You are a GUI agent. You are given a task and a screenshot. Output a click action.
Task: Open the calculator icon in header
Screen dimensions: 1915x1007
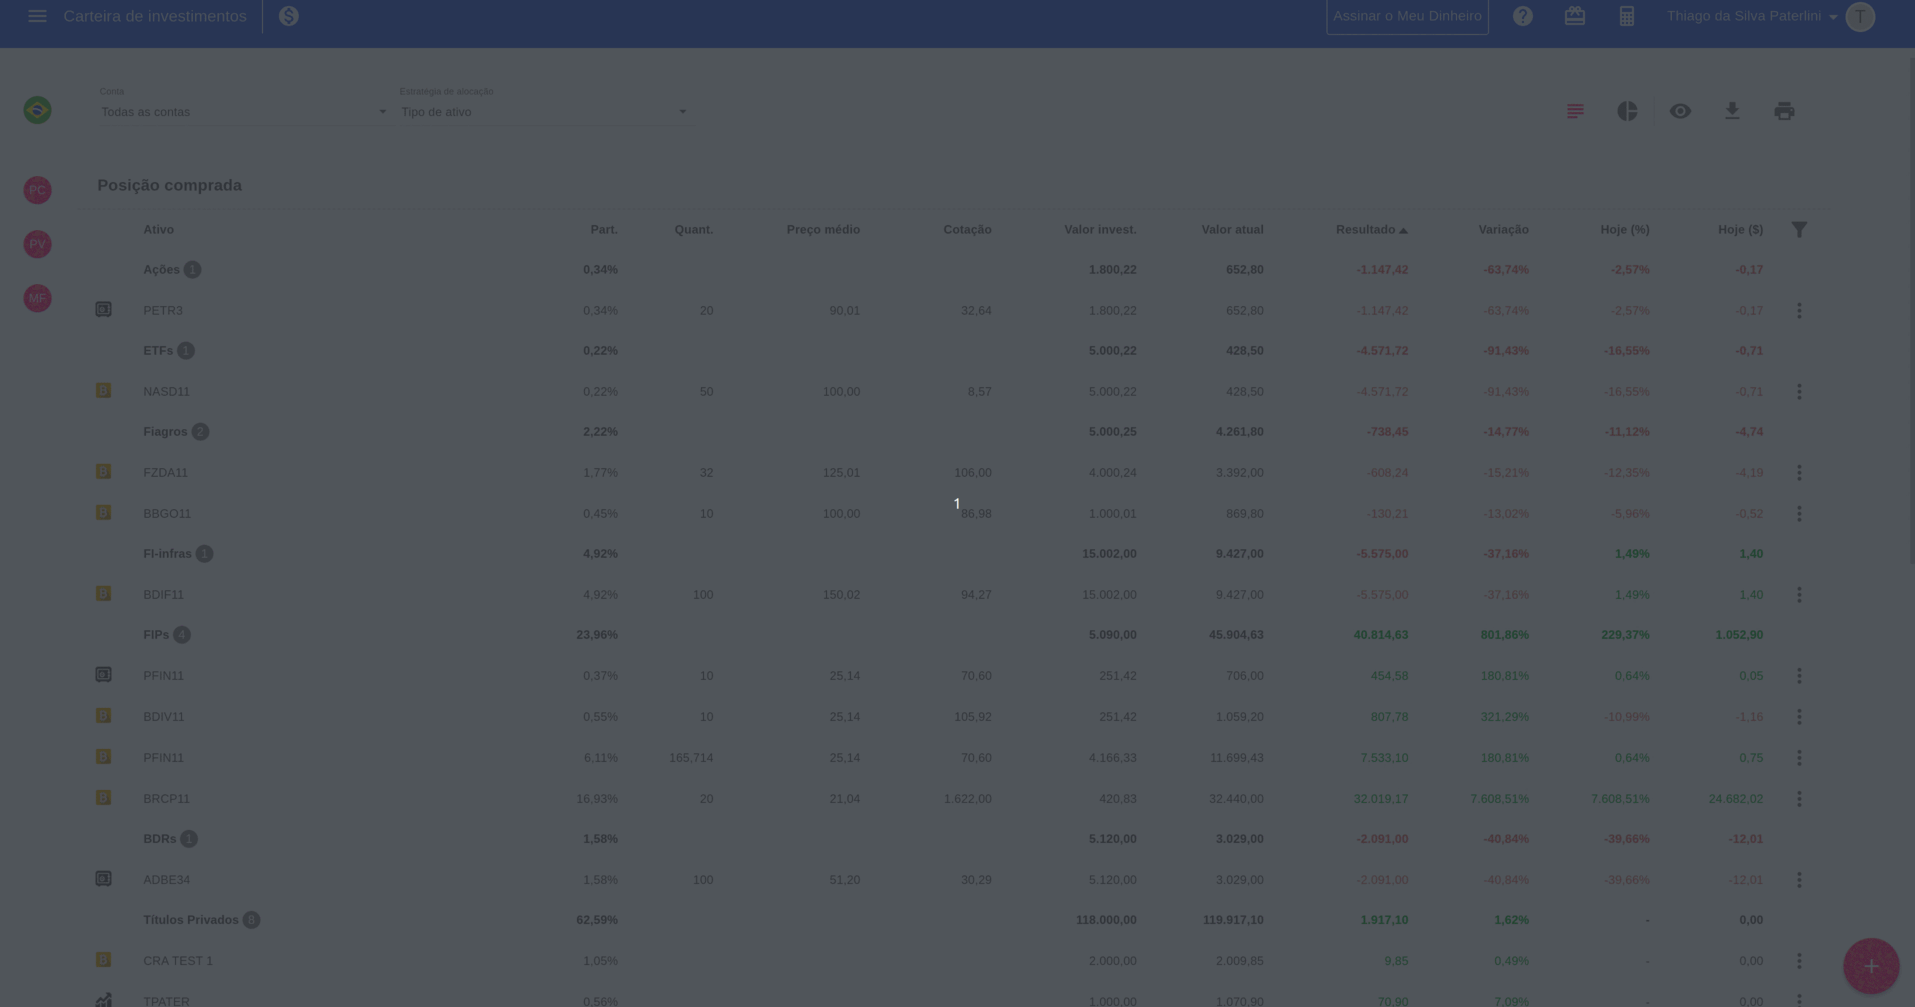pyautogui.click(x=1626, y=16)
